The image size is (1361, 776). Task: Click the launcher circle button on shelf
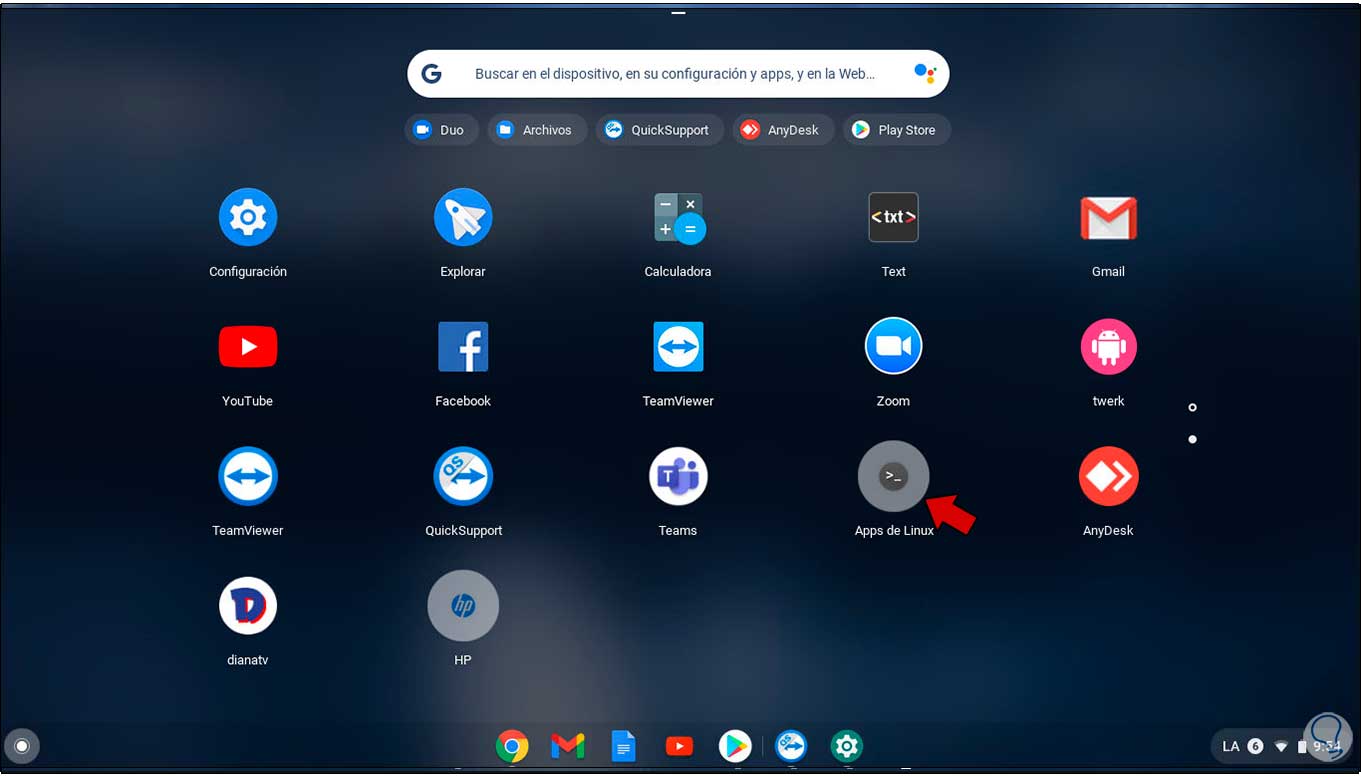point(22,746)
